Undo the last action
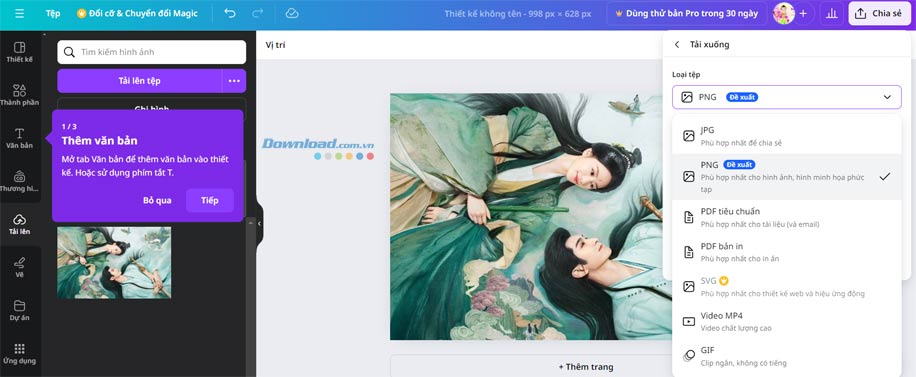This screenshot has width=916, height=377. point(230,13)
